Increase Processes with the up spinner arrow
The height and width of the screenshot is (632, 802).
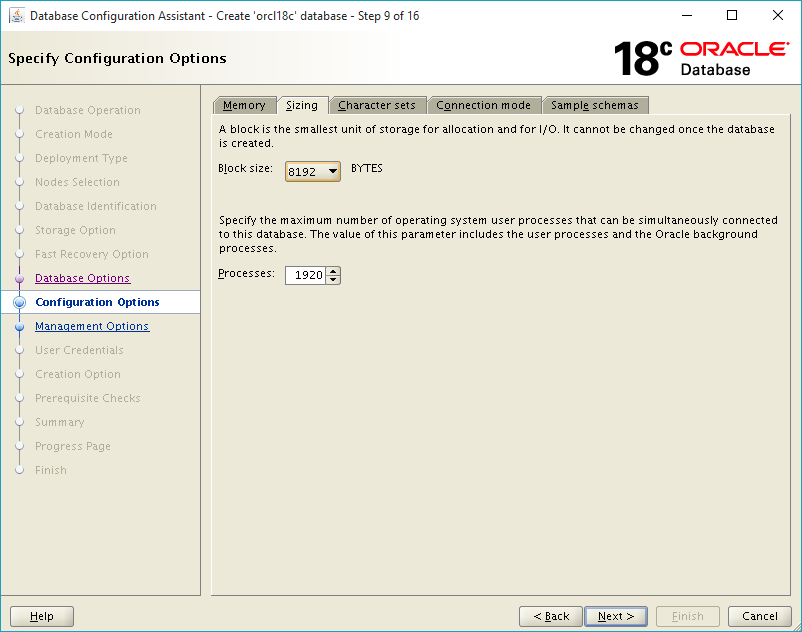click(x=333, y=271)
